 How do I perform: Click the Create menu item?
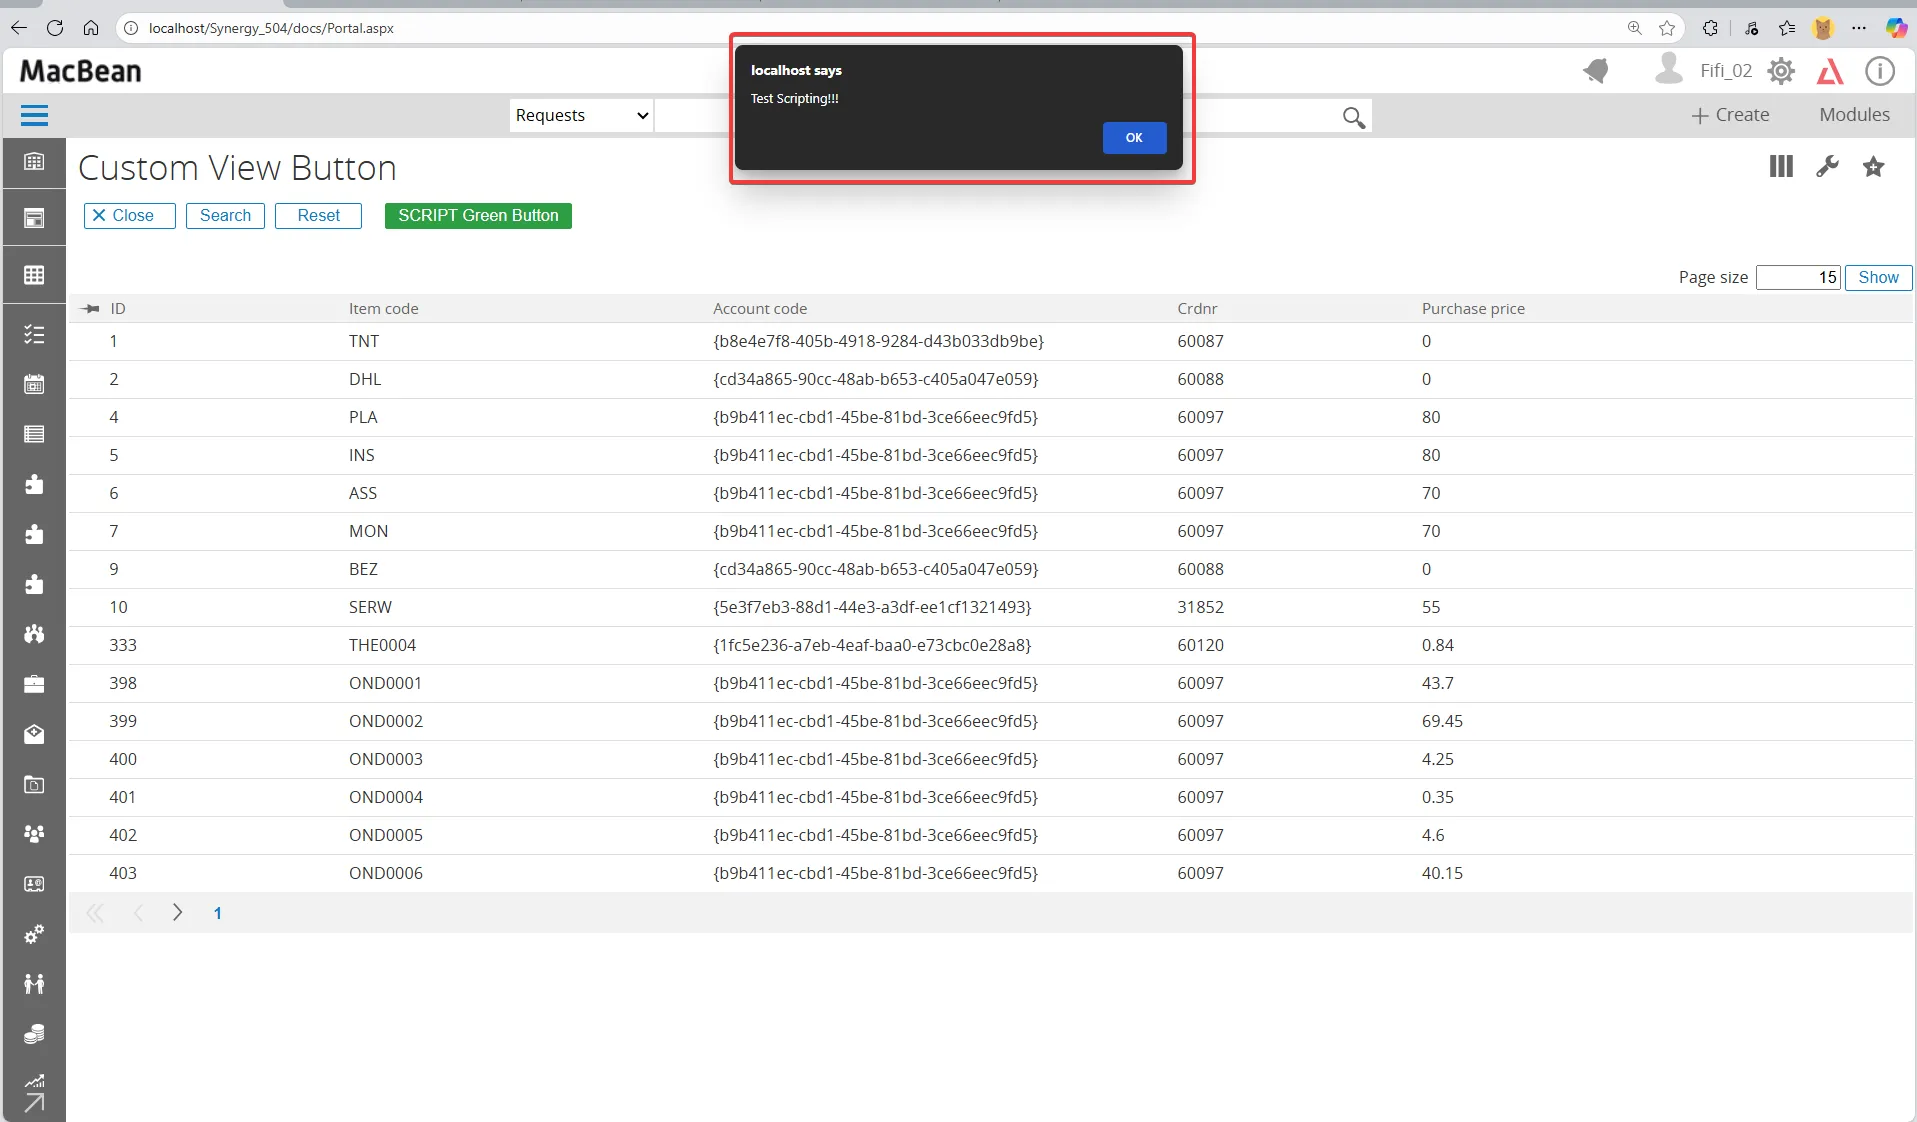pyautogui.click(x=1730, y=115)
